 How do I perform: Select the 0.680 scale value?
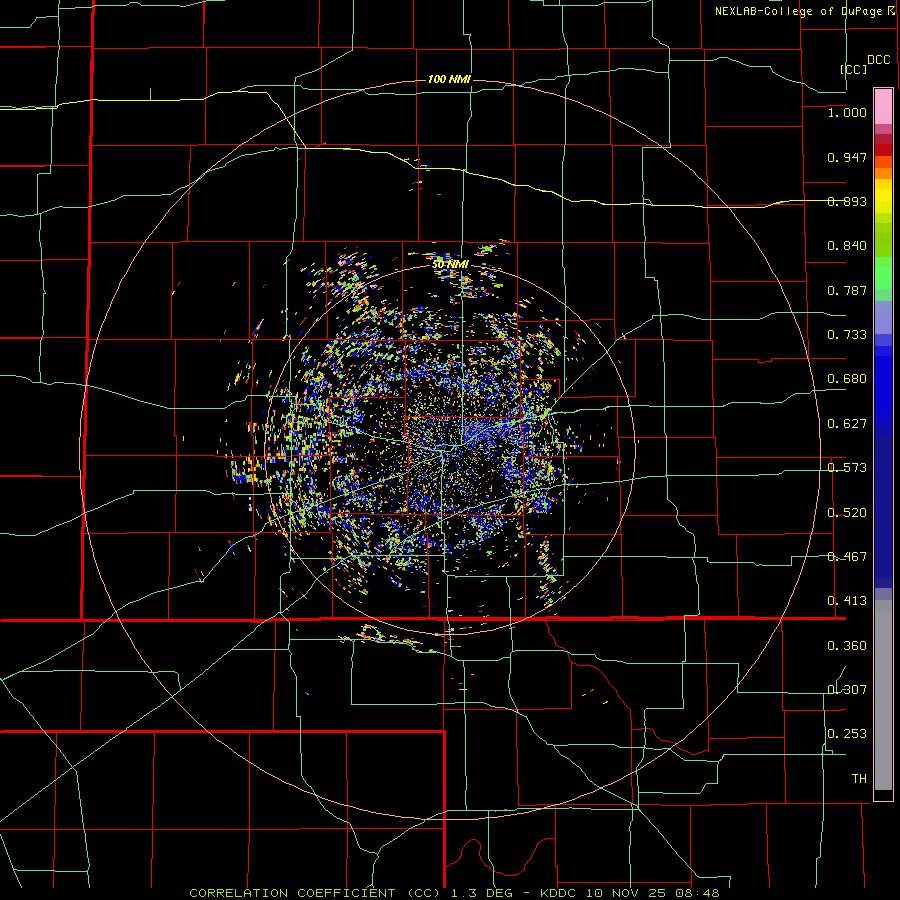click(x=847, y=379)
